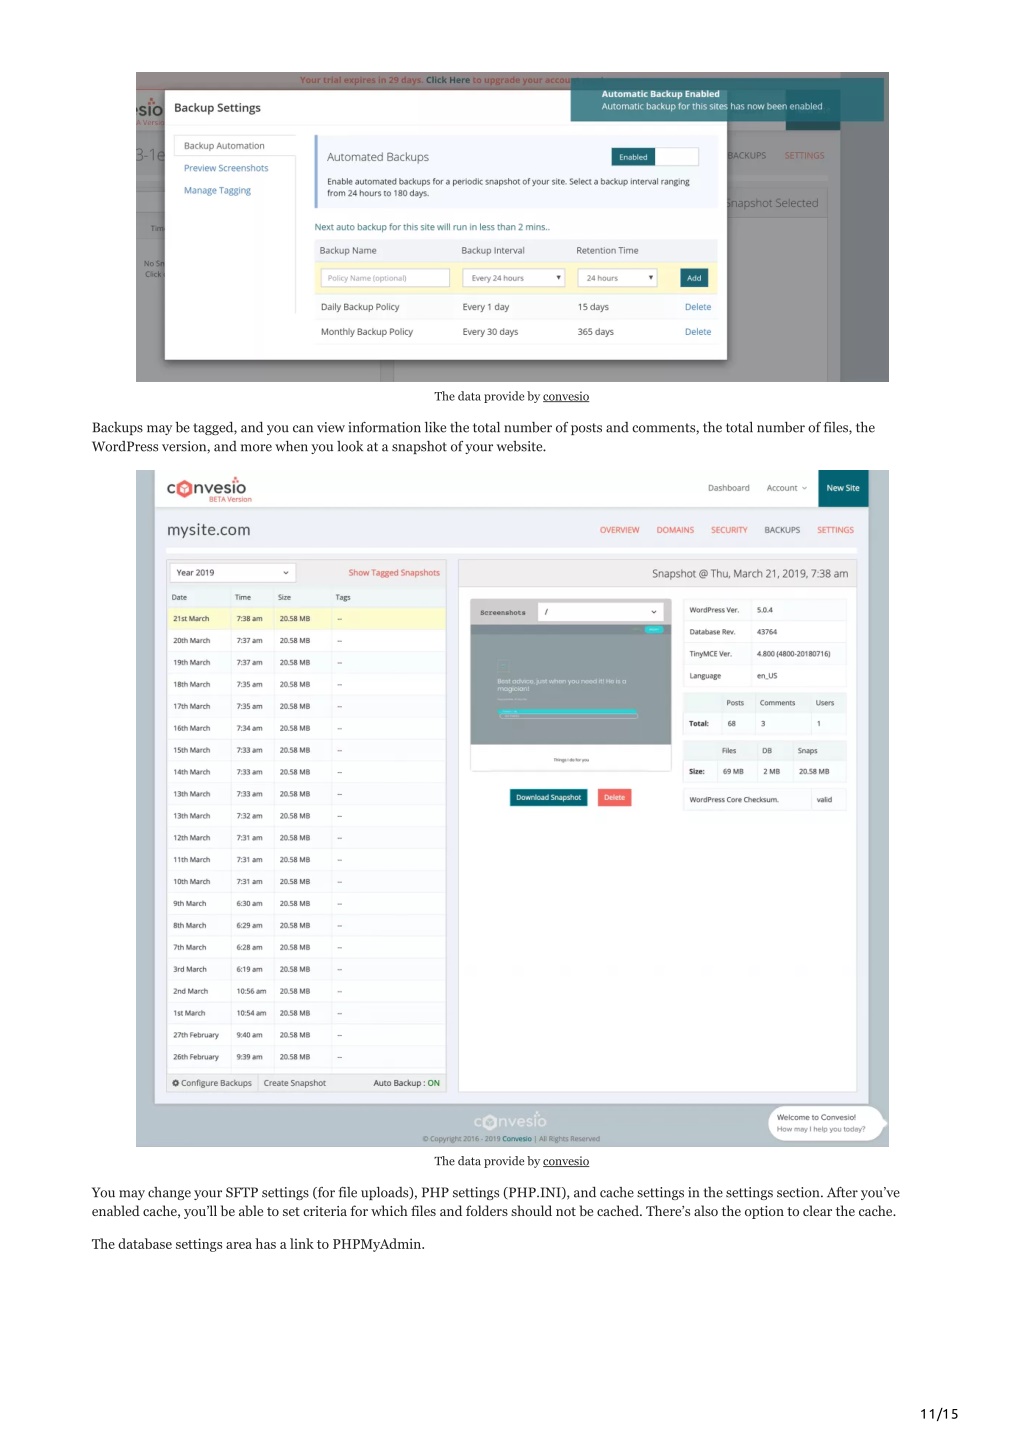Open the 'Welcome to Convesio!' chat bubble
The width and height of the screenshot is (1024, 1449).
tap(825, 1123)
